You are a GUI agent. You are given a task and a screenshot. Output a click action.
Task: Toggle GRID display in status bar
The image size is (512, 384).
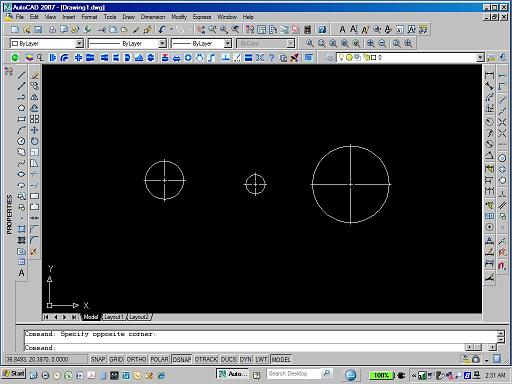pos(116,359)
